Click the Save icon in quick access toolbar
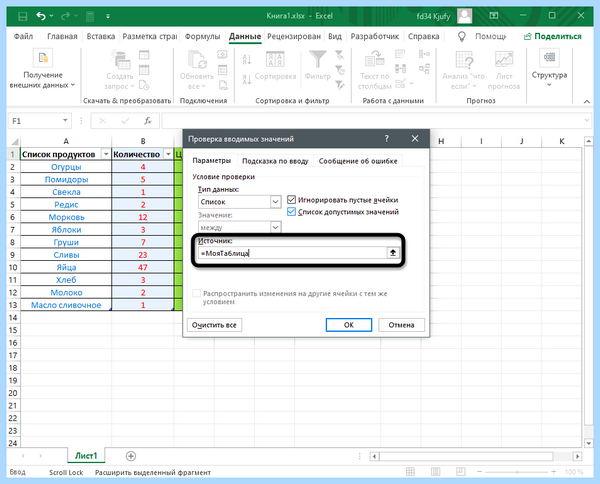Image resolution: width=600 pixels, height=484 pixels. [x=23, y=16]
